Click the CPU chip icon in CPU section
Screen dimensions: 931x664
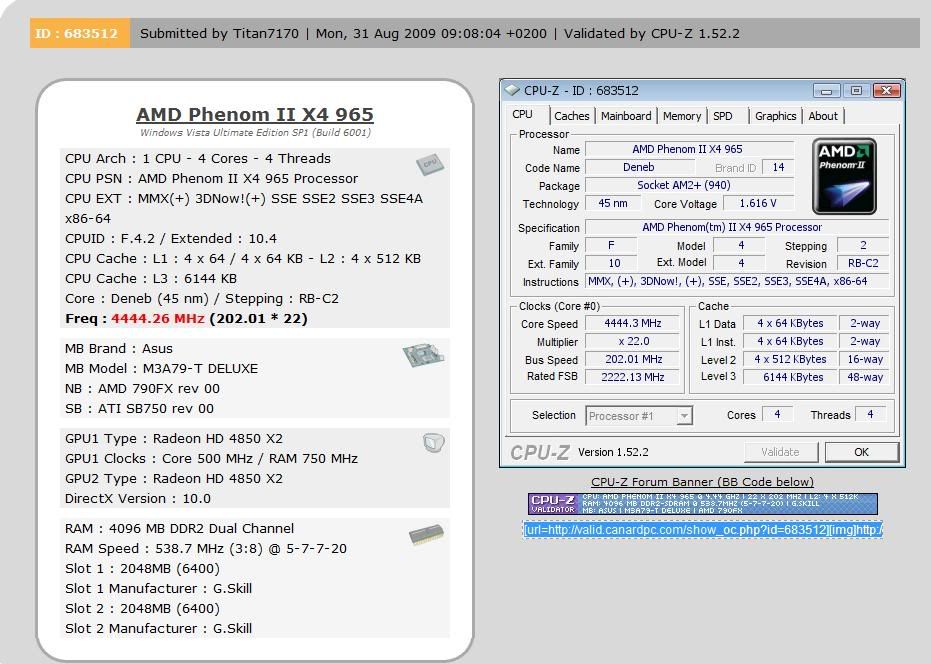point(430,165)
